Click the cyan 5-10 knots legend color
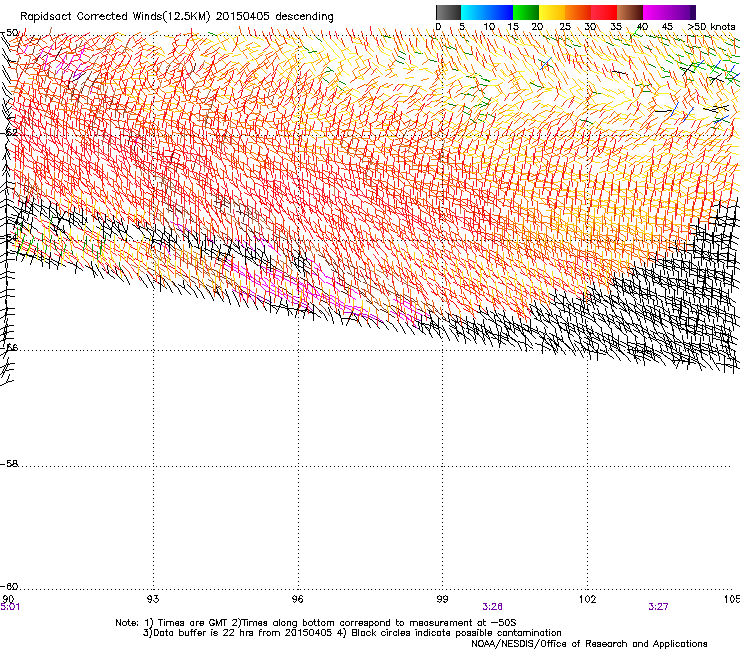Viewport: 740px width, 650px height. (474, 12)
